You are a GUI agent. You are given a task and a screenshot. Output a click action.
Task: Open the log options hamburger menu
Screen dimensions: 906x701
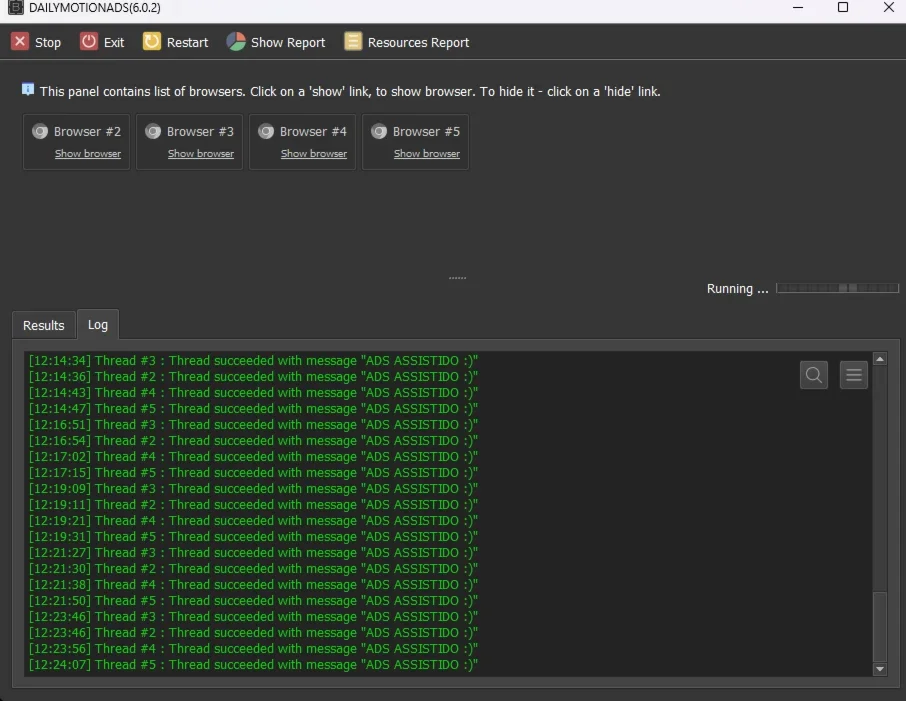tap(853, 375)
